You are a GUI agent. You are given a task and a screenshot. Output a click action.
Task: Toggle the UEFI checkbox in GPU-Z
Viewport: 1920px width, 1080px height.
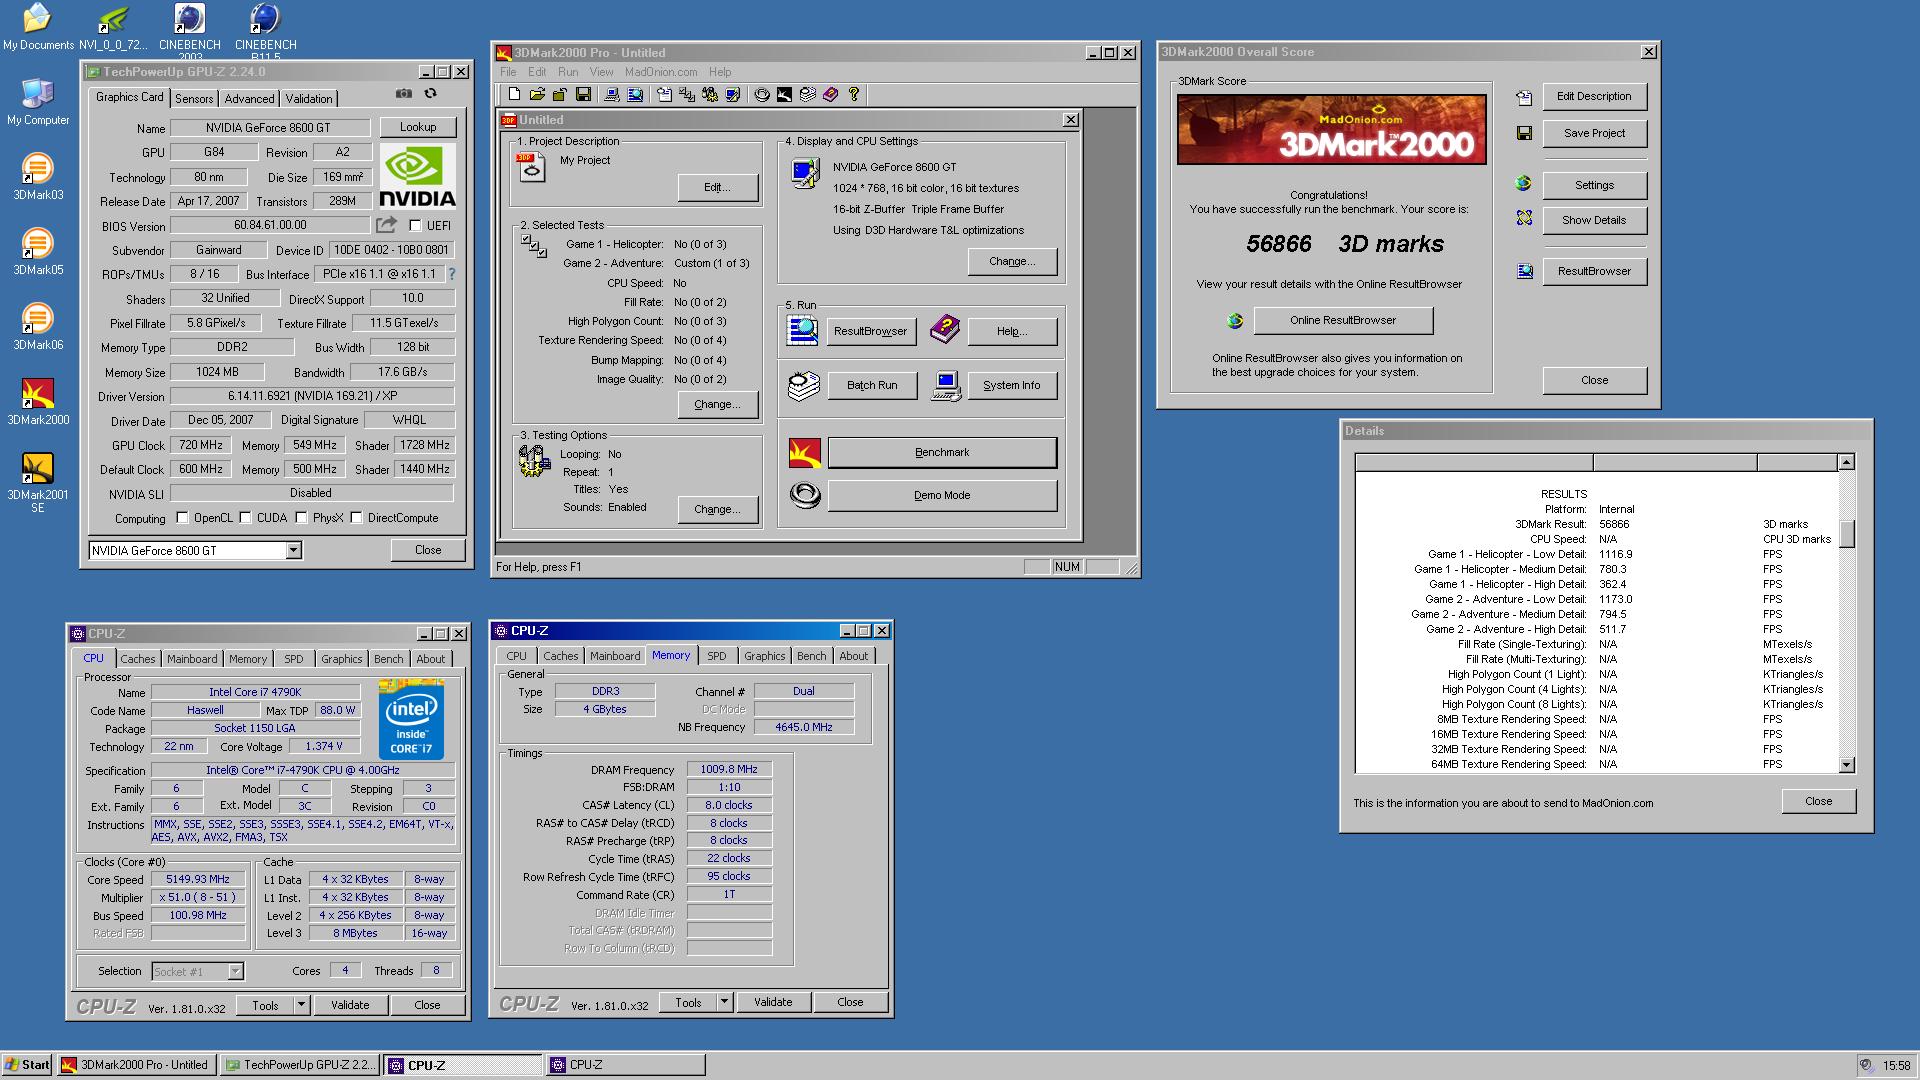click(x=416, y=226)
